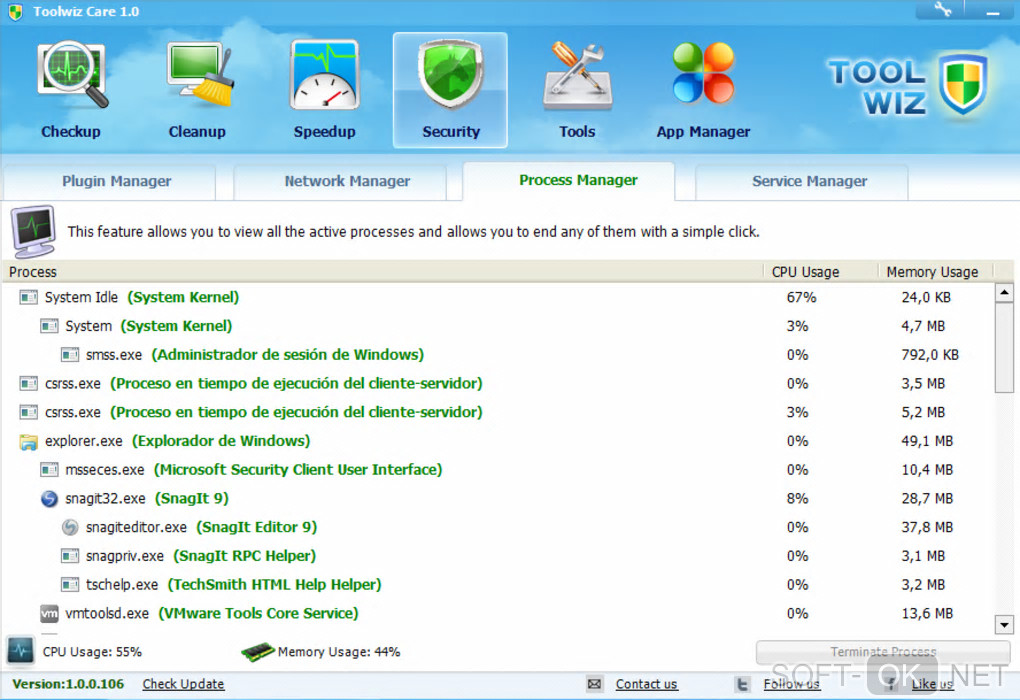Click the Memory Usage: 44% status text
The width and height of the screenshot is (1020, 700).
click(339, 652)
